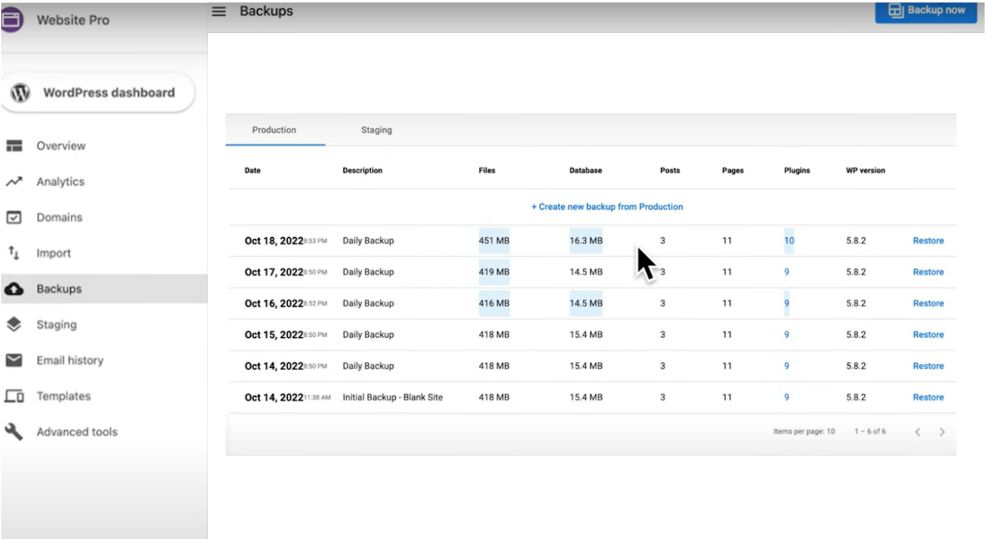Screen dimensions: 985x539
Task: Click the 416 MB files value
Action: click(x=494, y=303)
